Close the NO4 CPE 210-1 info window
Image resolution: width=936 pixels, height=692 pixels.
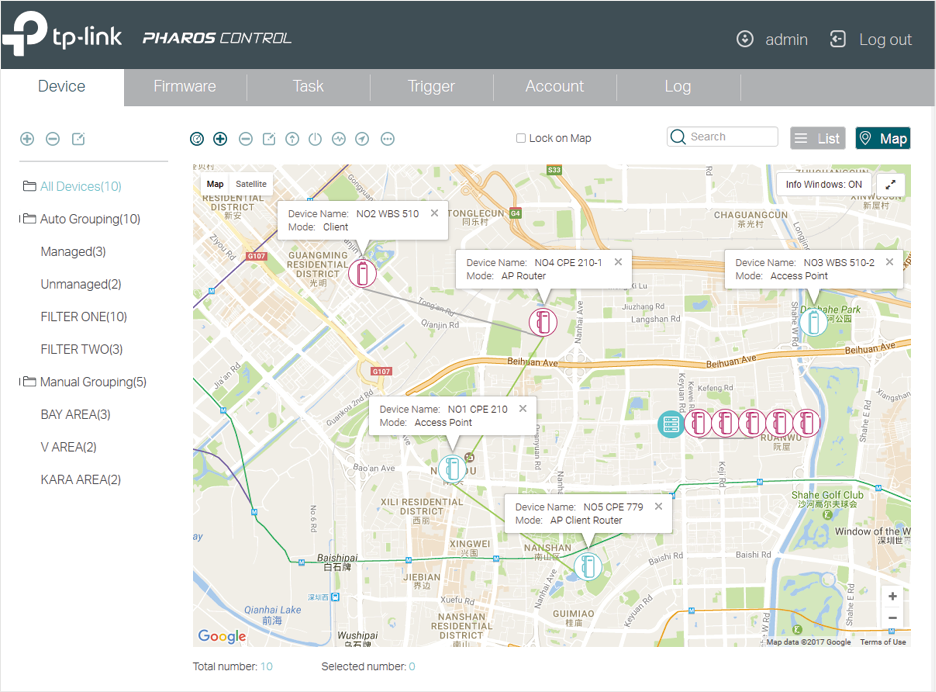click(618, 262)
